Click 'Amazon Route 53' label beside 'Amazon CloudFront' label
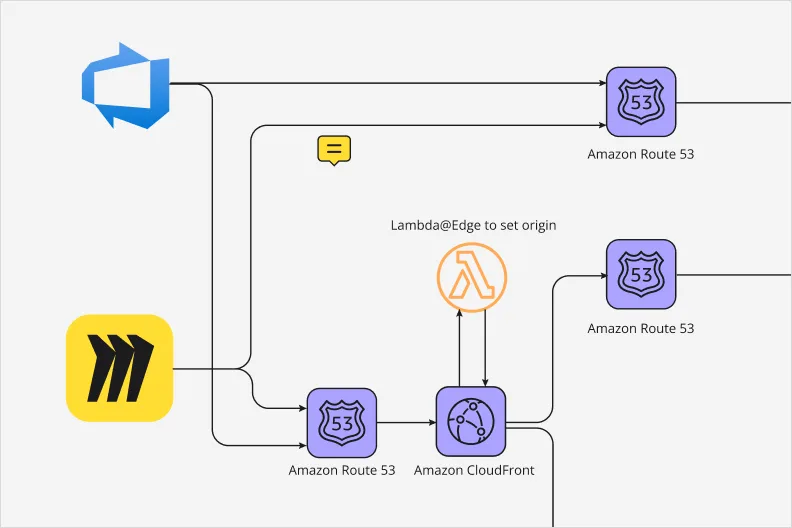 [x=342, y=470]
